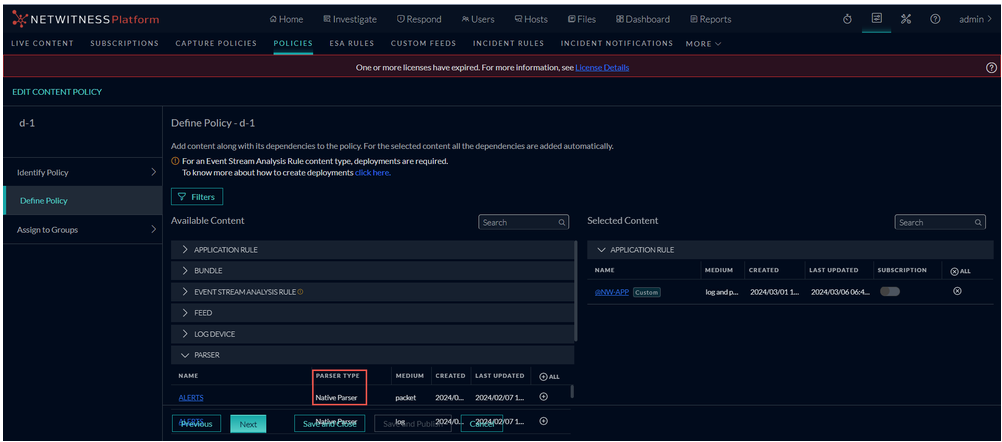Viewport: 1002px width, 442px height.
Task: Open the Dashboard section
Action: [643, 19]
